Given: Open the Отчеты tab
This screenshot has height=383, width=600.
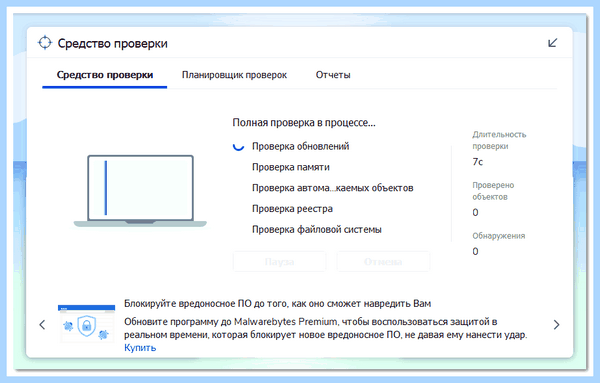Looking at the screenshot, I should [x=333, y=75].
